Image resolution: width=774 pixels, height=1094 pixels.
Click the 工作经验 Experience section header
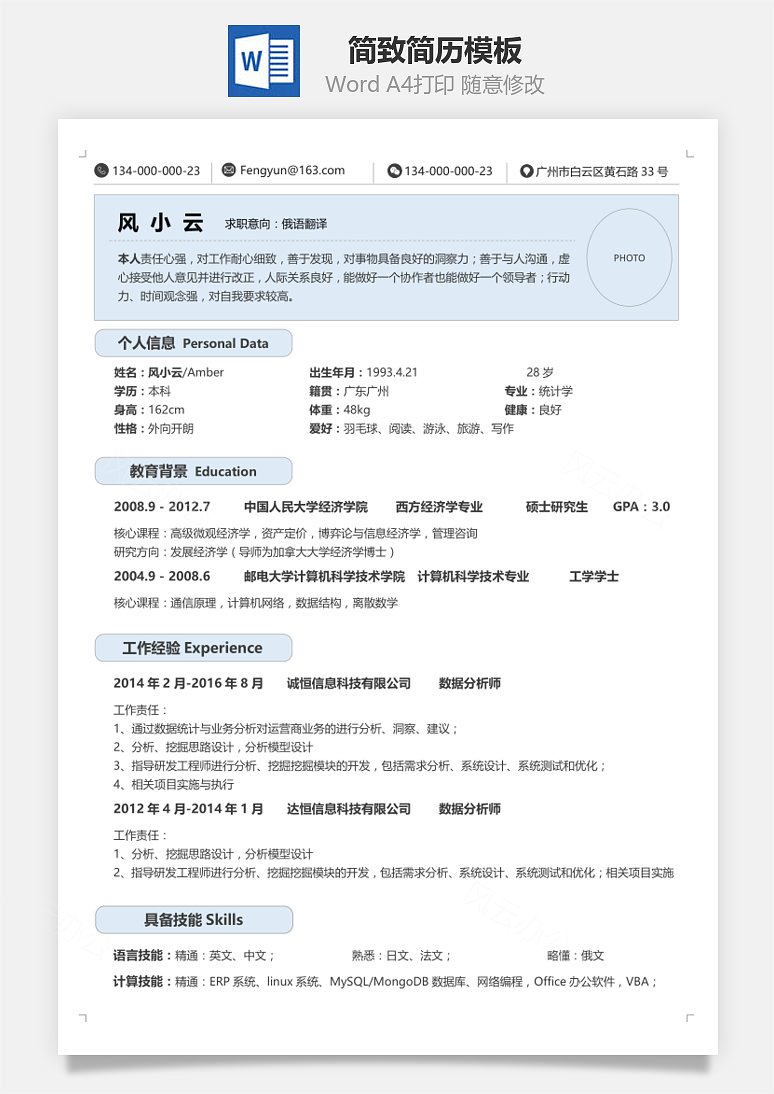[x=193, y=647]
